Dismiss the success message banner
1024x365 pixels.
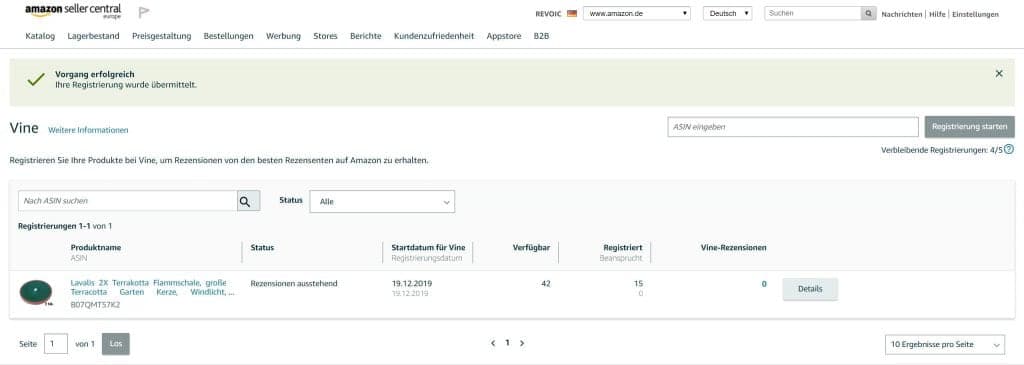(999, 74)
